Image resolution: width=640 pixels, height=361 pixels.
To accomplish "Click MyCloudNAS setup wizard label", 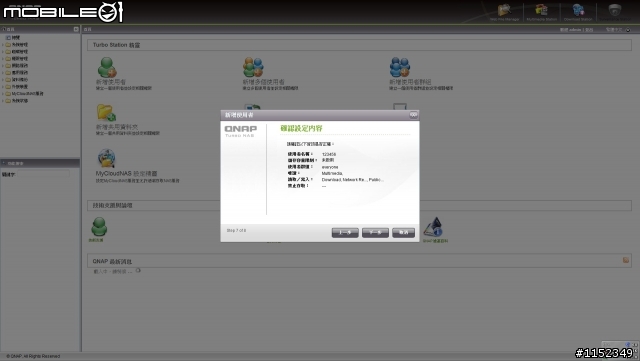I will [127, 174].
